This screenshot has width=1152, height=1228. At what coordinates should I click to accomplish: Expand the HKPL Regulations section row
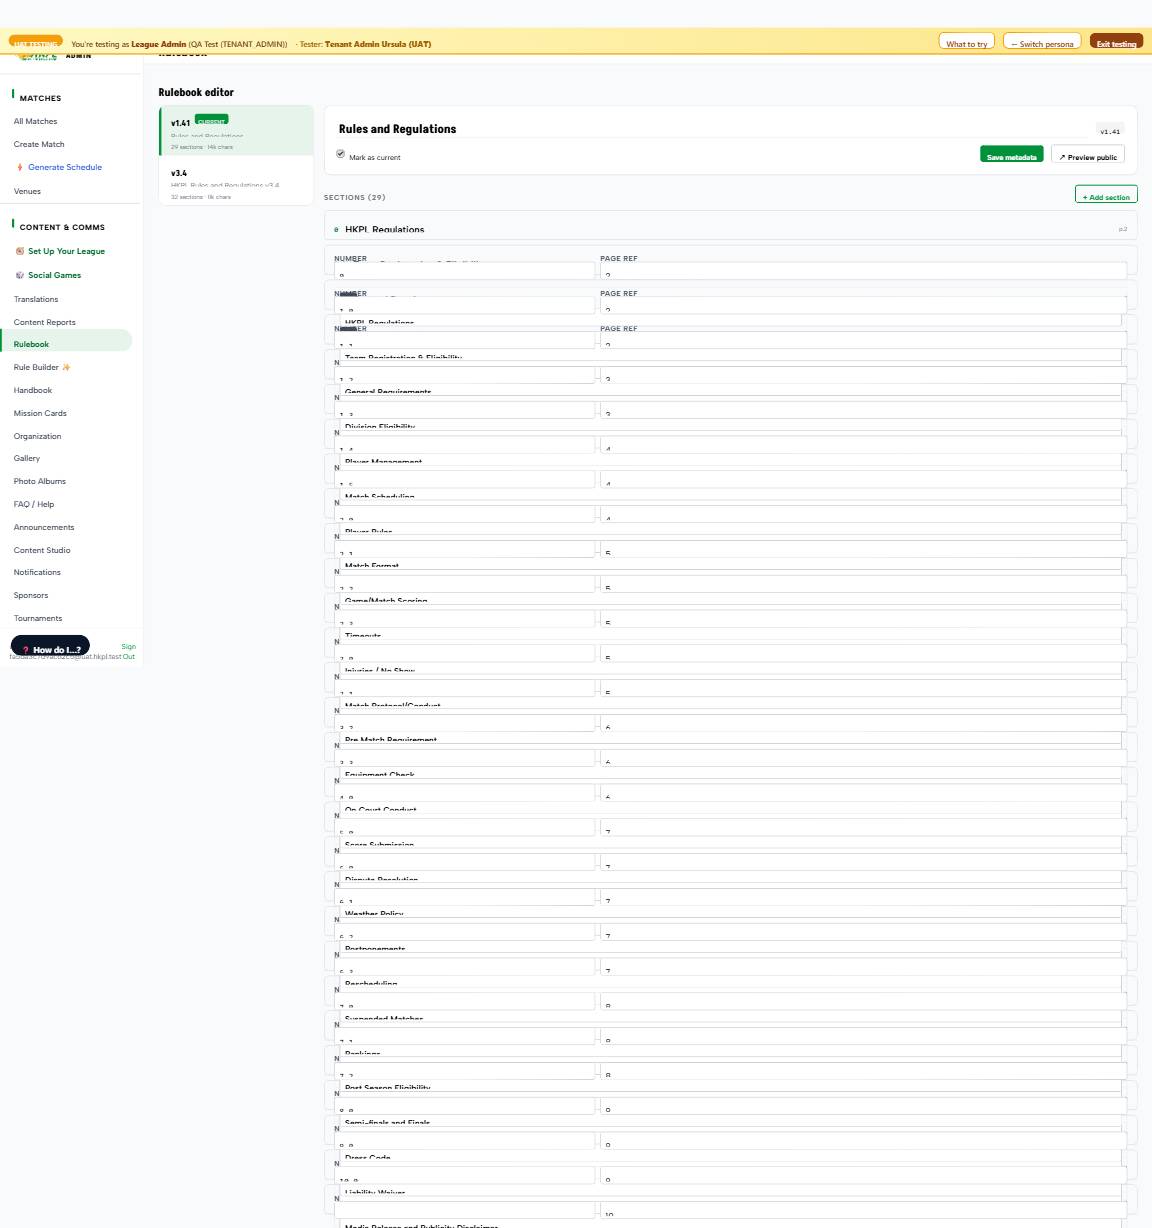[x=730, y=227]
